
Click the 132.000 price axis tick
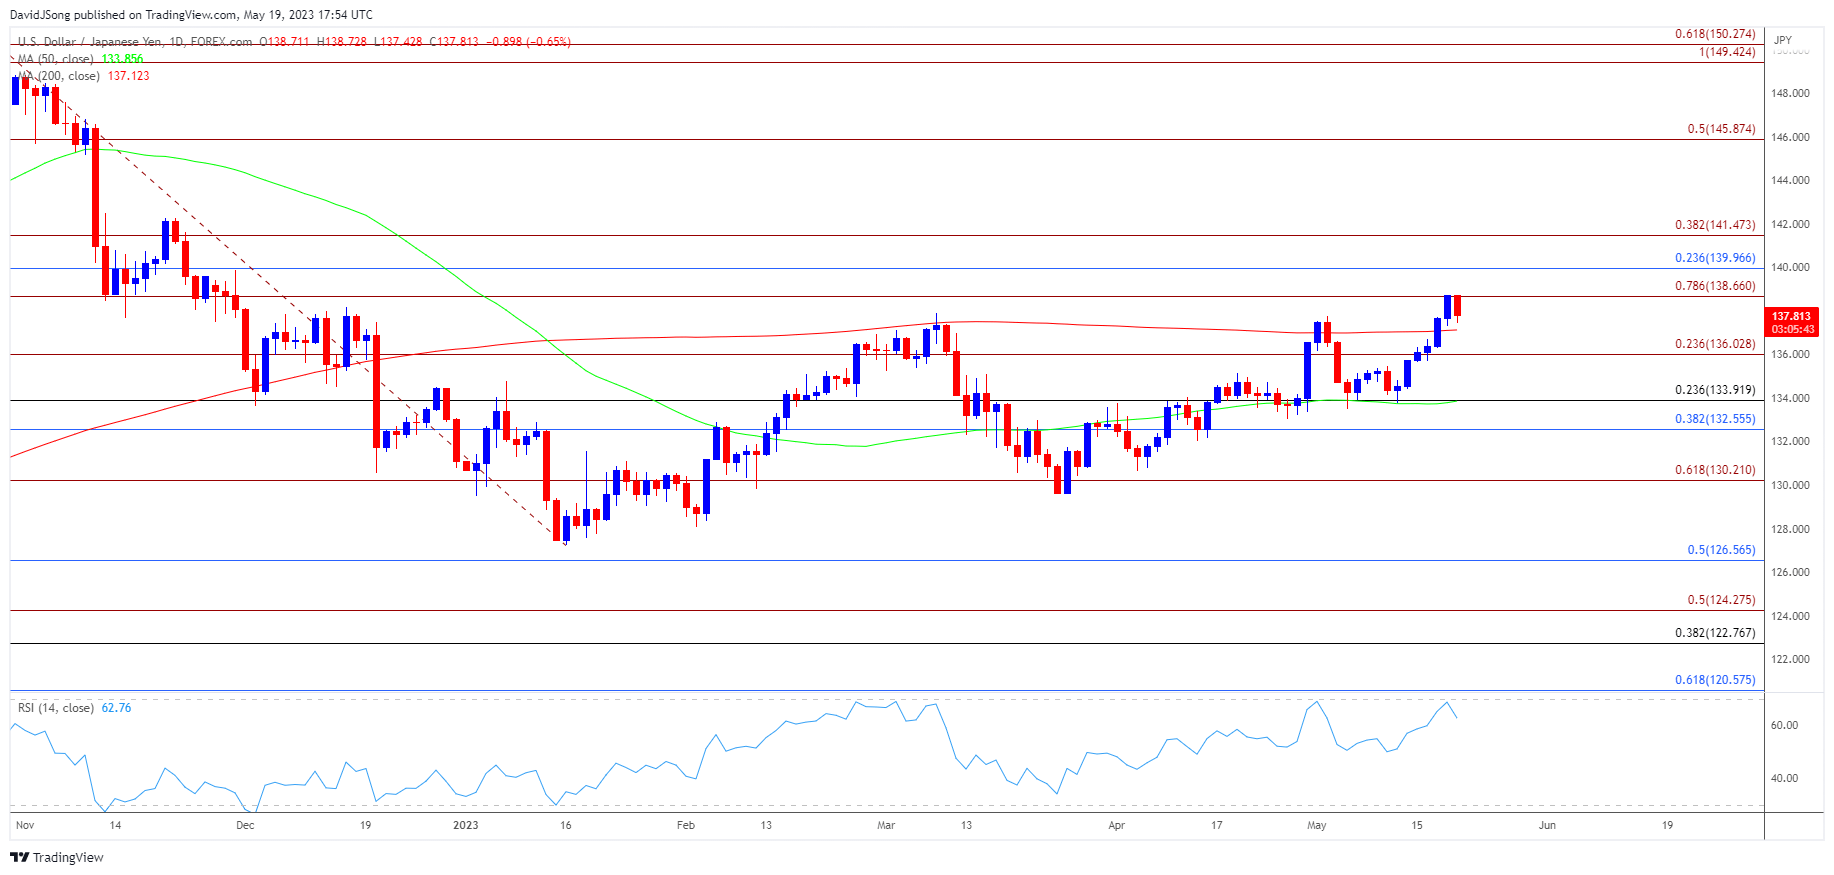pyautogui.click(x=1790, y=441)
